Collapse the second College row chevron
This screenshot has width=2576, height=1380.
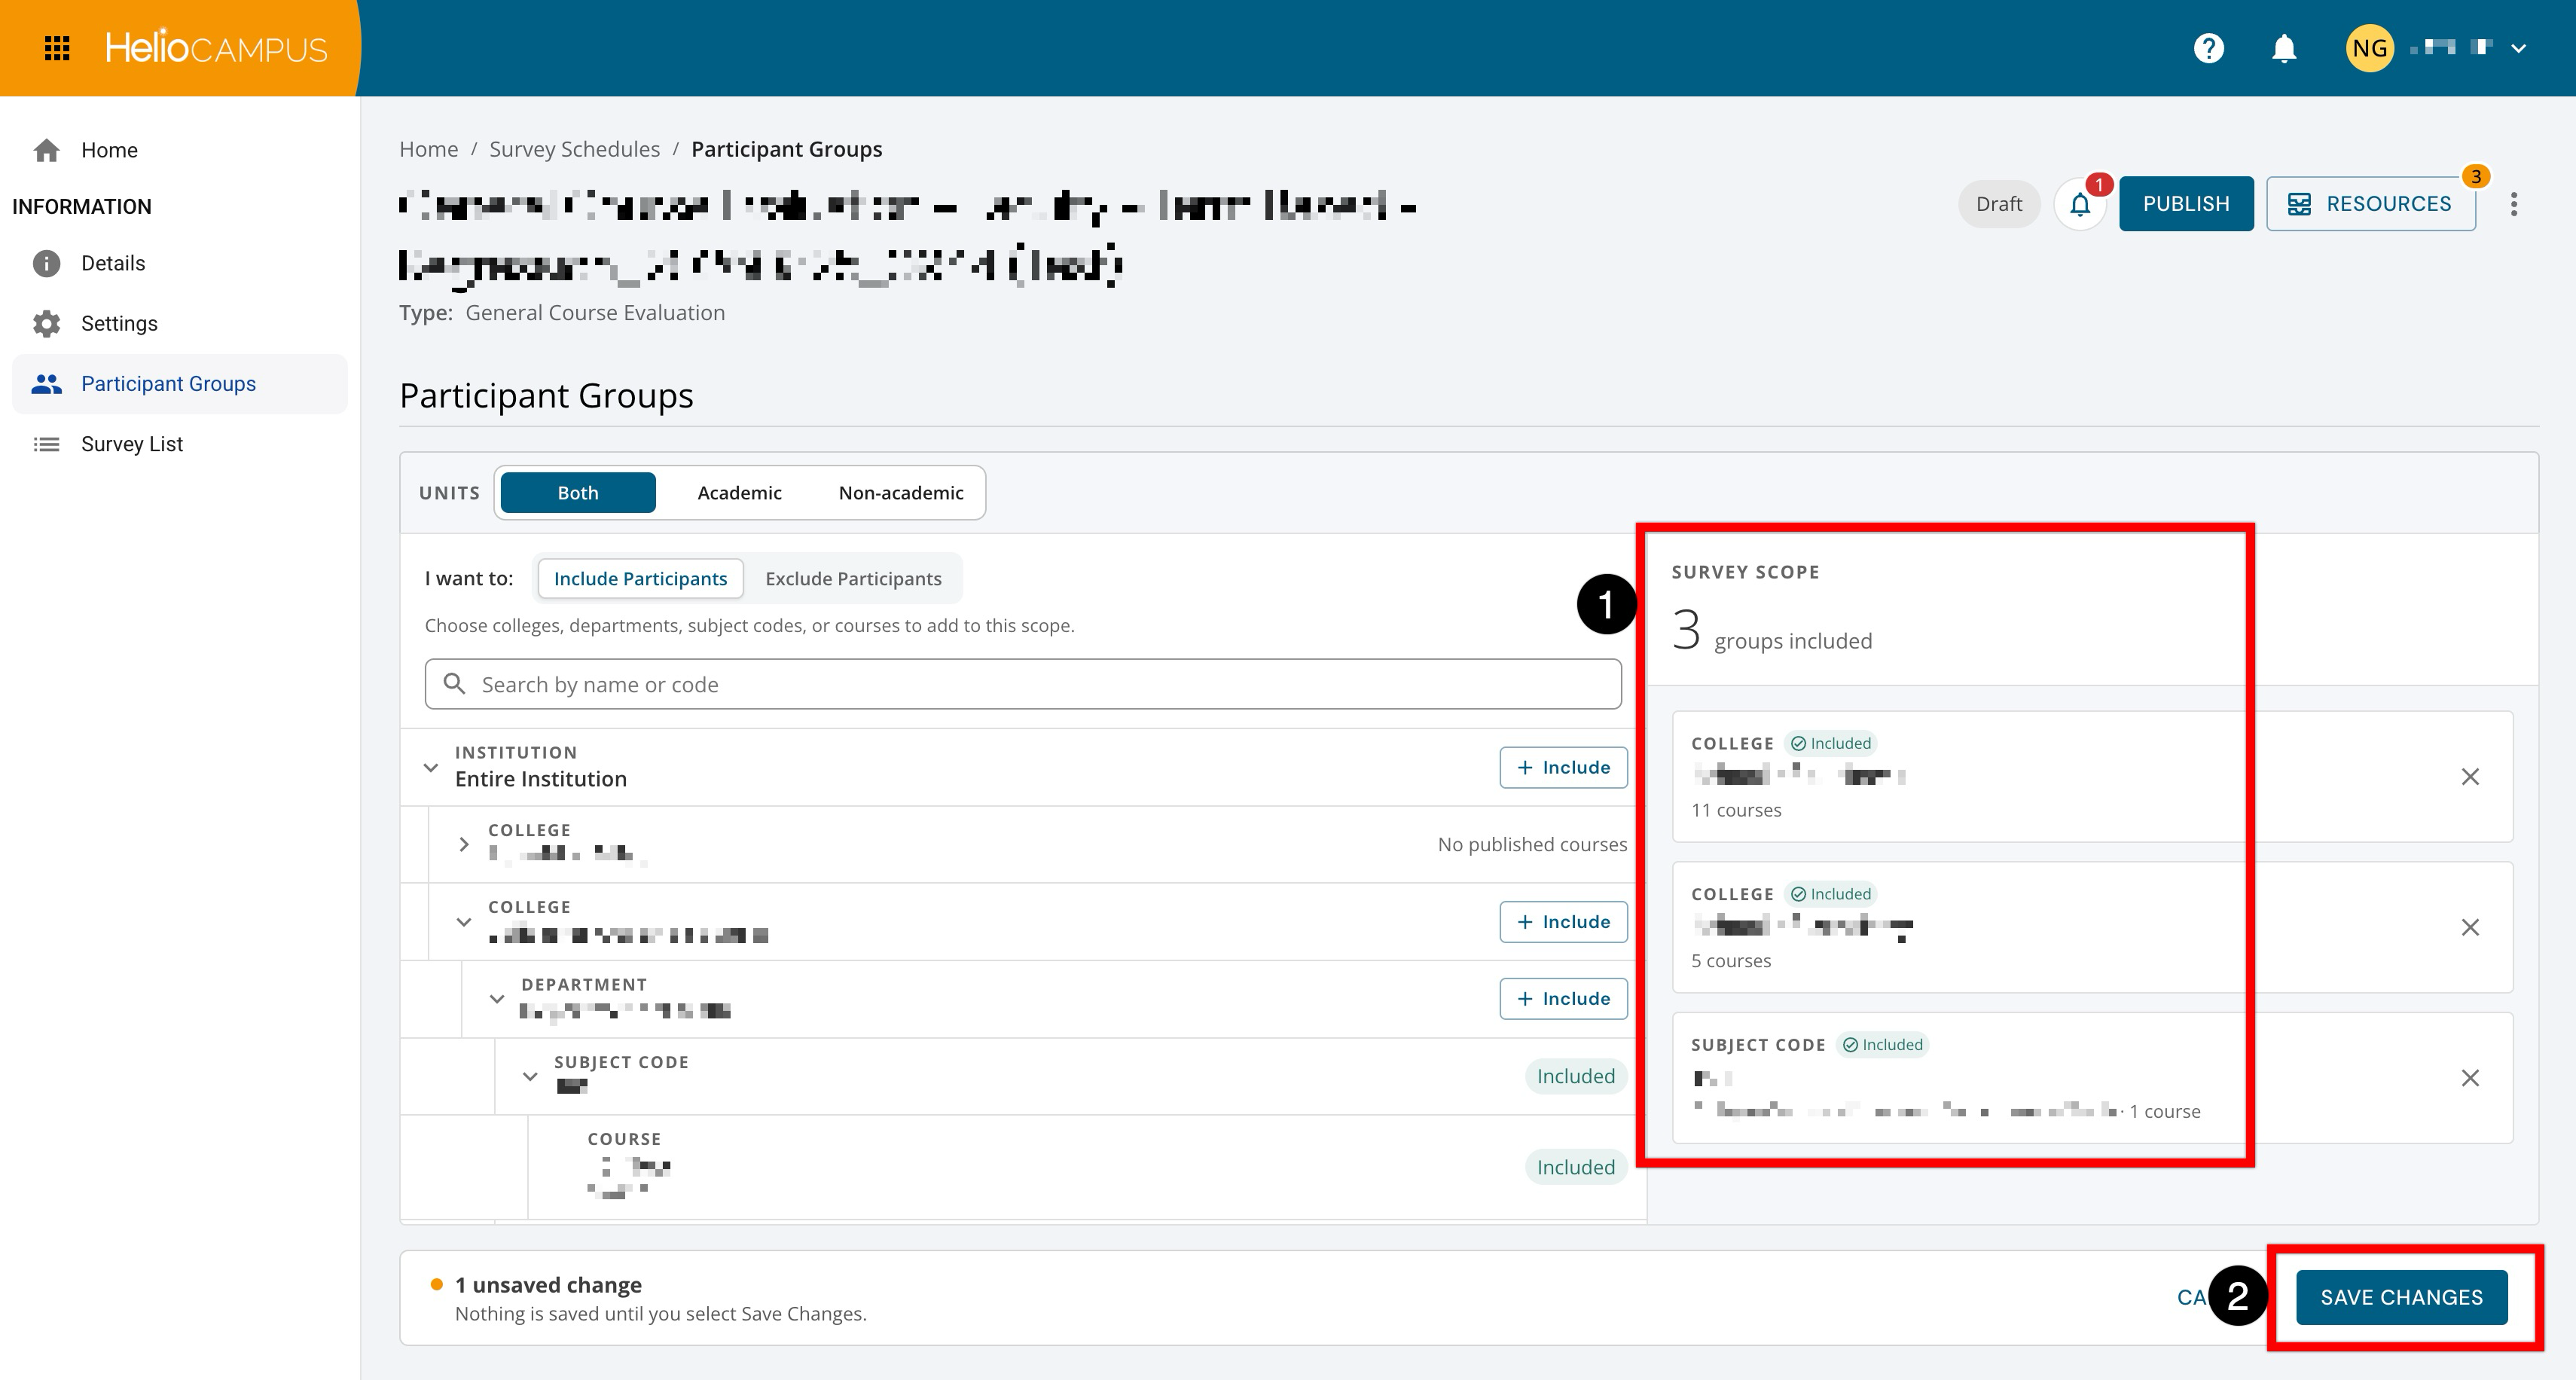(x=464, y=922)
